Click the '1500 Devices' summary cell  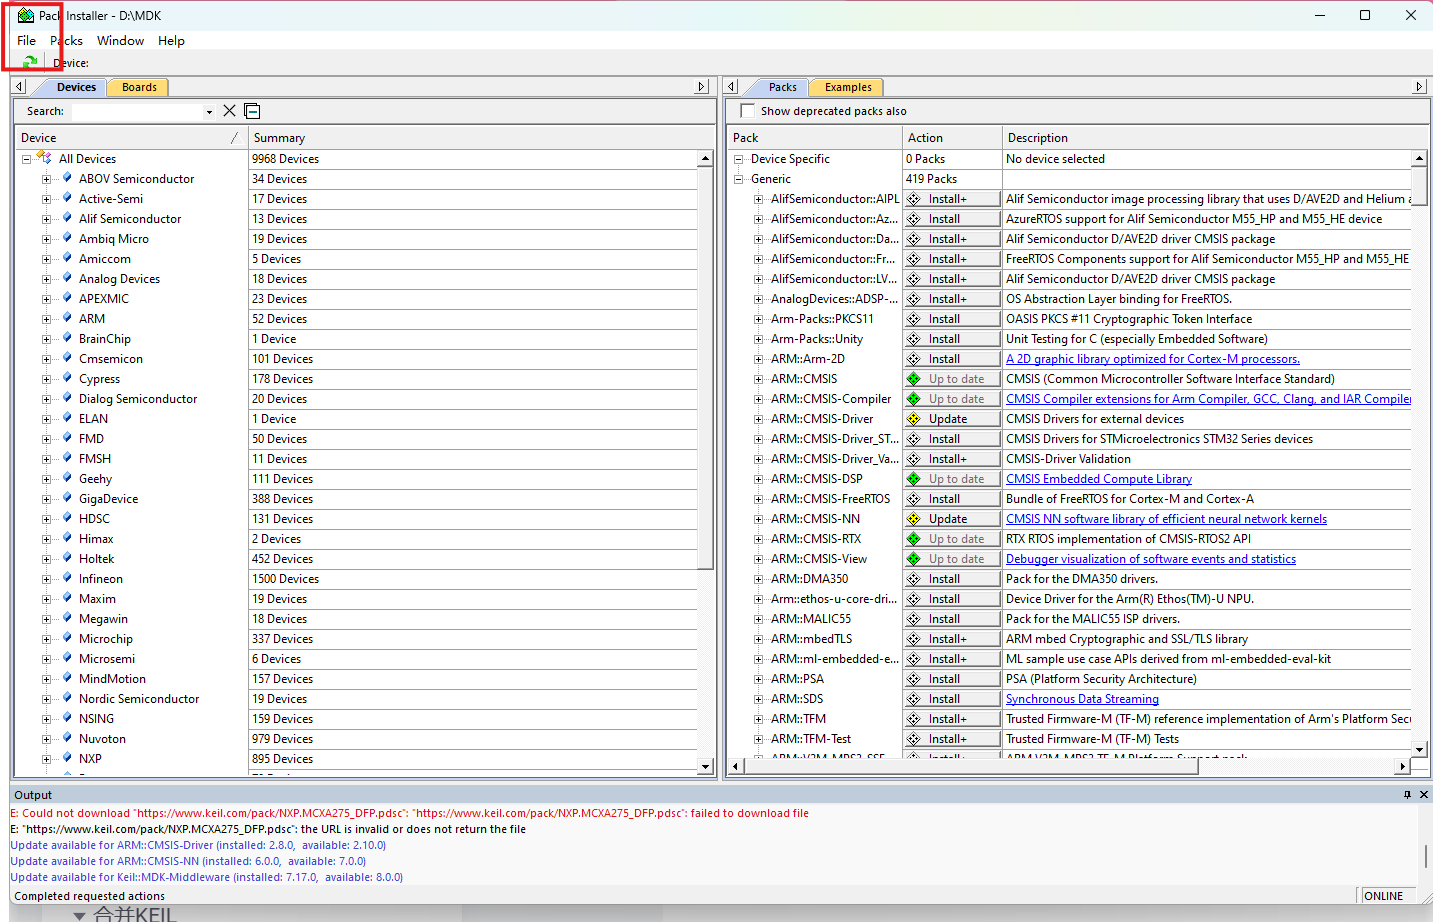click(473, 579)
